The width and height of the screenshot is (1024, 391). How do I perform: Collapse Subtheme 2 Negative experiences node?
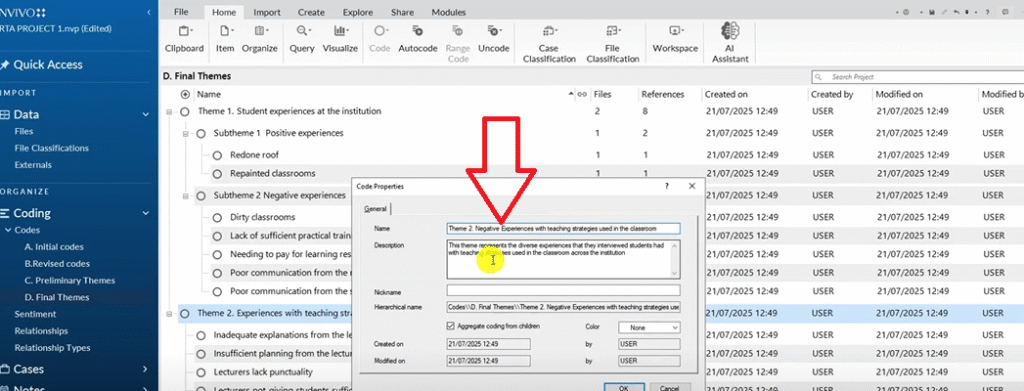(x=186, y=196)
